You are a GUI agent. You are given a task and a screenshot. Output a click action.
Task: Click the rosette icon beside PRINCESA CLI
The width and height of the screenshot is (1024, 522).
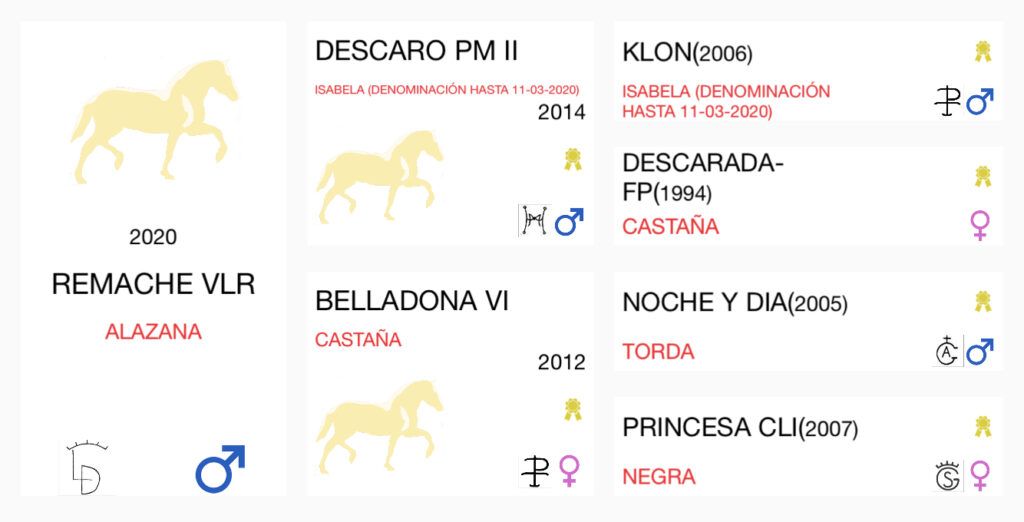click(983, 427)
